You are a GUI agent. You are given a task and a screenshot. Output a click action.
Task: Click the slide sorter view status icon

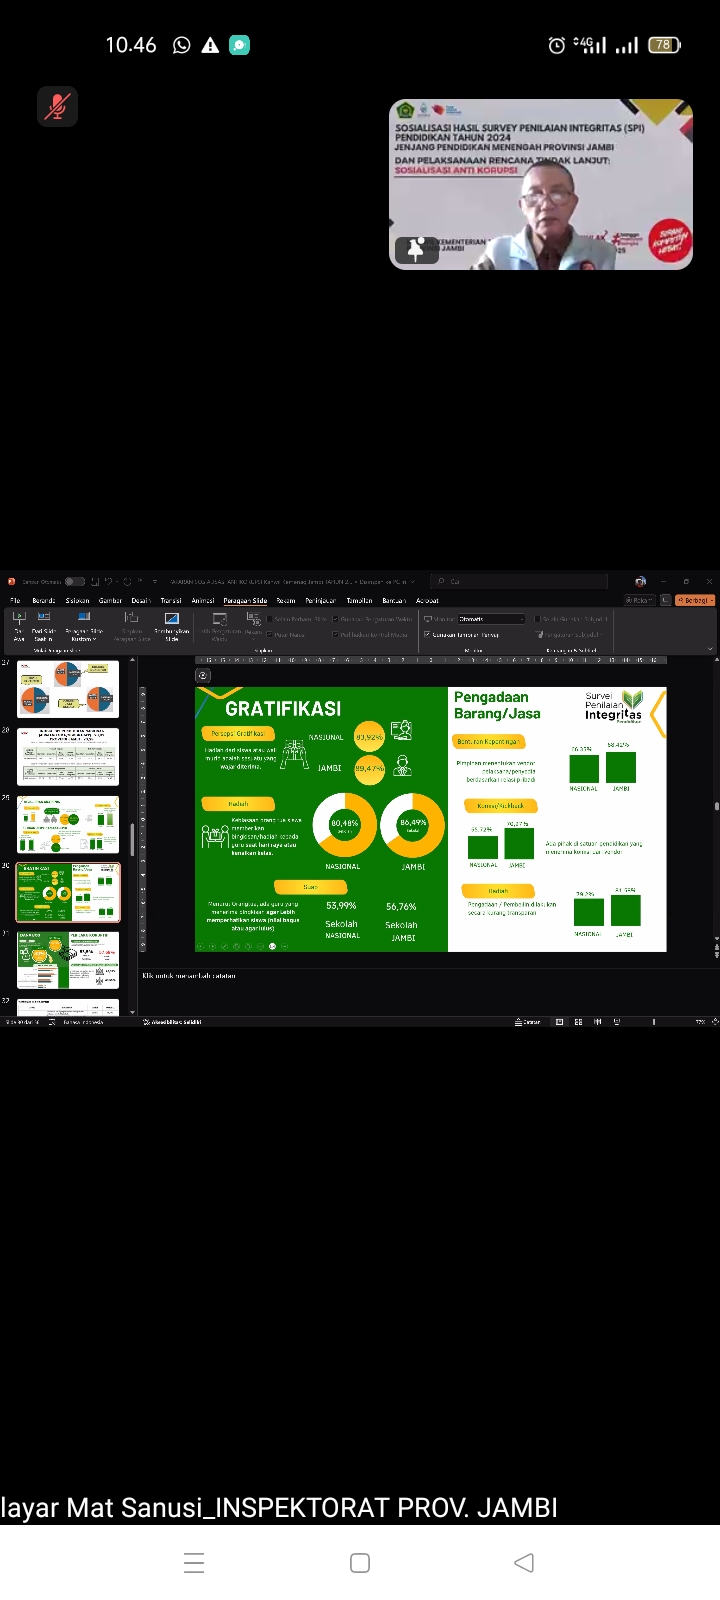[578, 1022]
